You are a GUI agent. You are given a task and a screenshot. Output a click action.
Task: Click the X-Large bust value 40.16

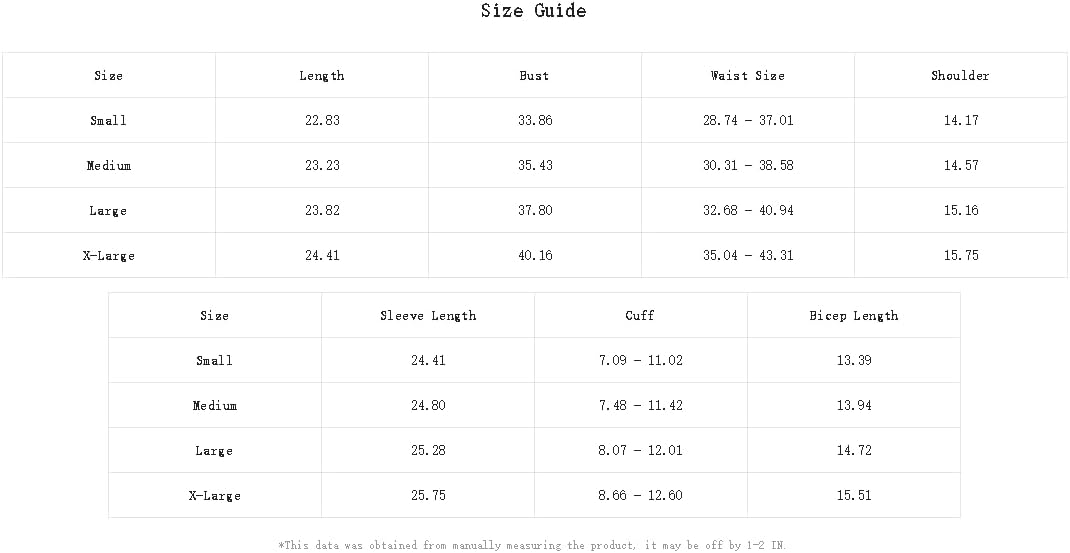pyautogui.click(x=535, y=256)
